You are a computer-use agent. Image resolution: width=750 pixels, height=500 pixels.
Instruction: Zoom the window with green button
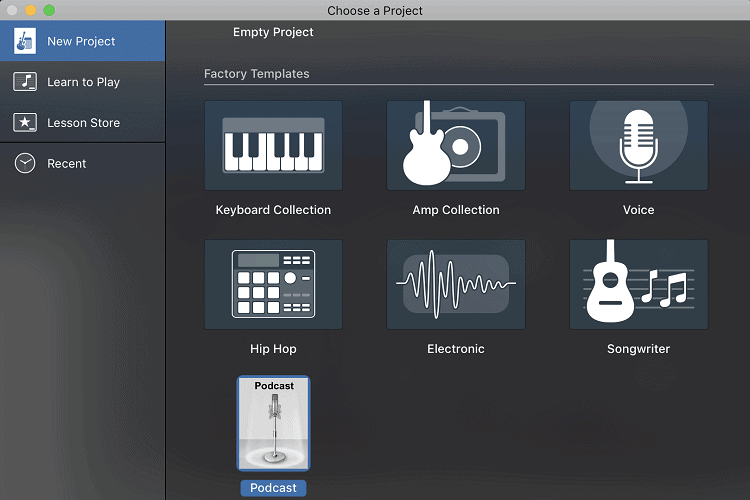49,10
